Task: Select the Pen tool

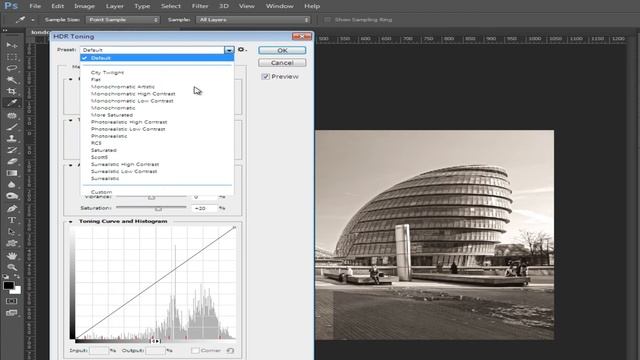Action: 12,209
